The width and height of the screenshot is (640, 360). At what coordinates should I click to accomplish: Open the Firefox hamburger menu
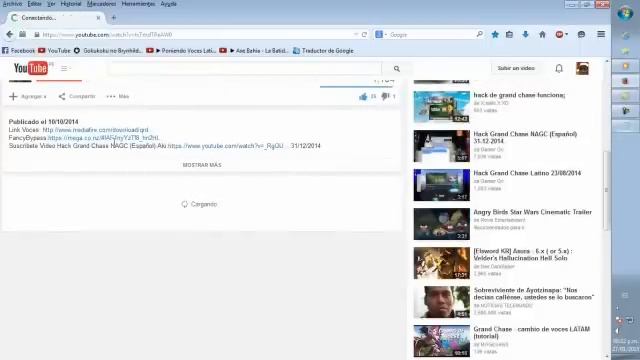pyautogui.click(x=601, y=35)
